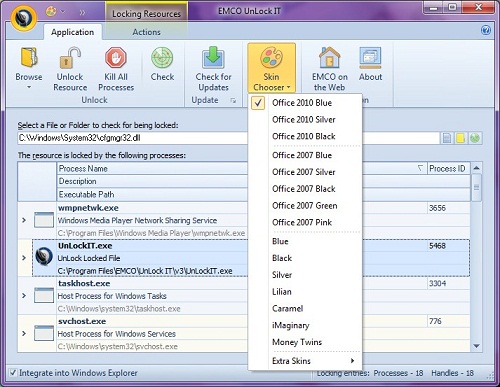Expand the wmpnetwk.exe row
This screenshot has width=500, height=387.
[24, 220]
